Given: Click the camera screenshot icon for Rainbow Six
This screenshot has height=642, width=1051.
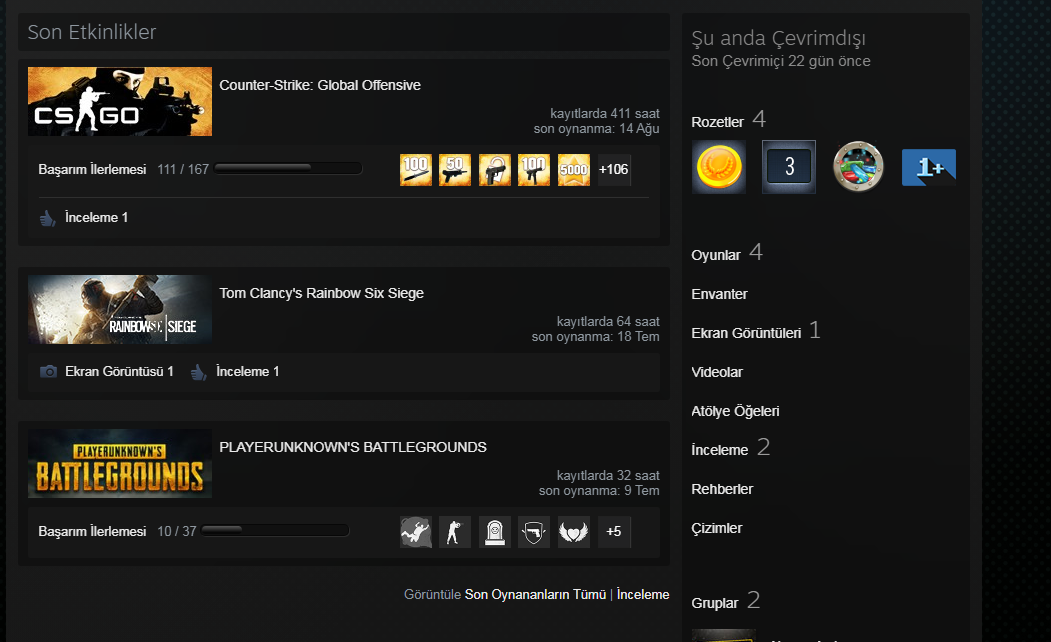Looking at the screenshot, I should (48, 371).
